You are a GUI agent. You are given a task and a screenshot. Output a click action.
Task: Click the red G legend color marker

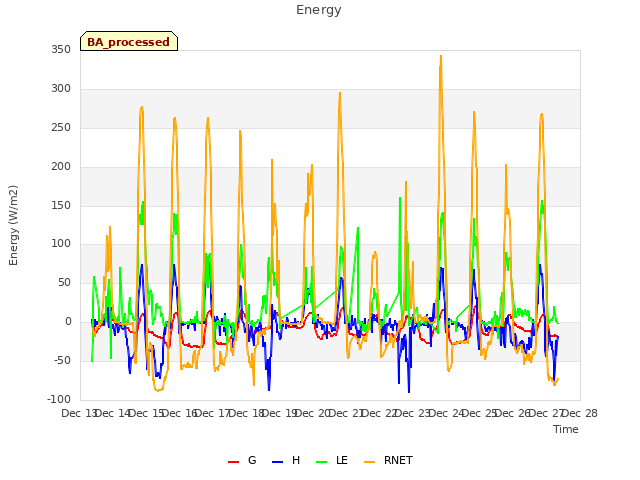pyautogui.click(x=233, y=462)
